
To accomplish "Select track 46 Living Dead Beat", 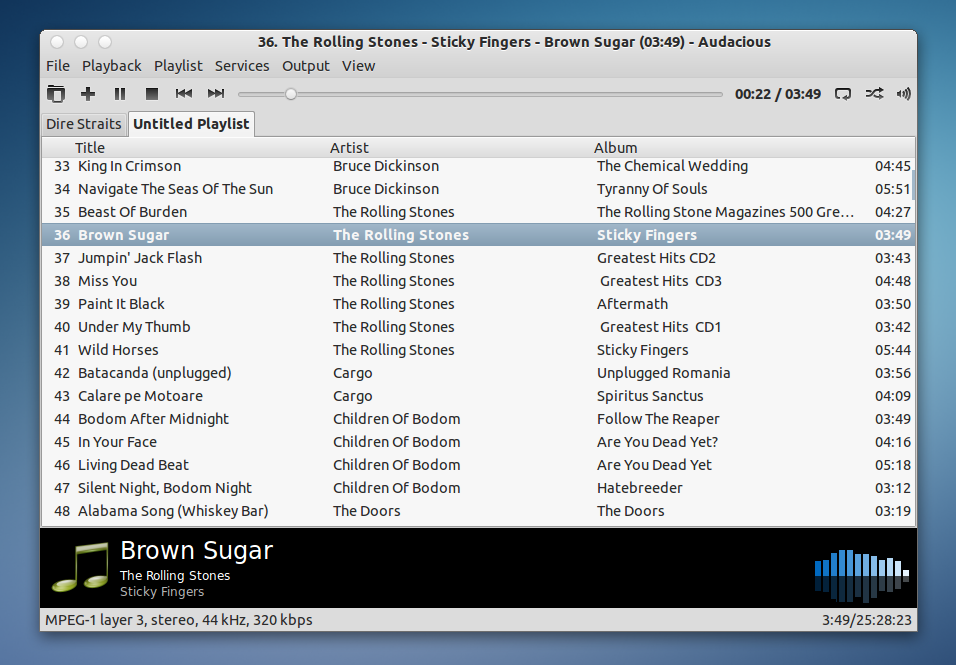I will point(479,465).
